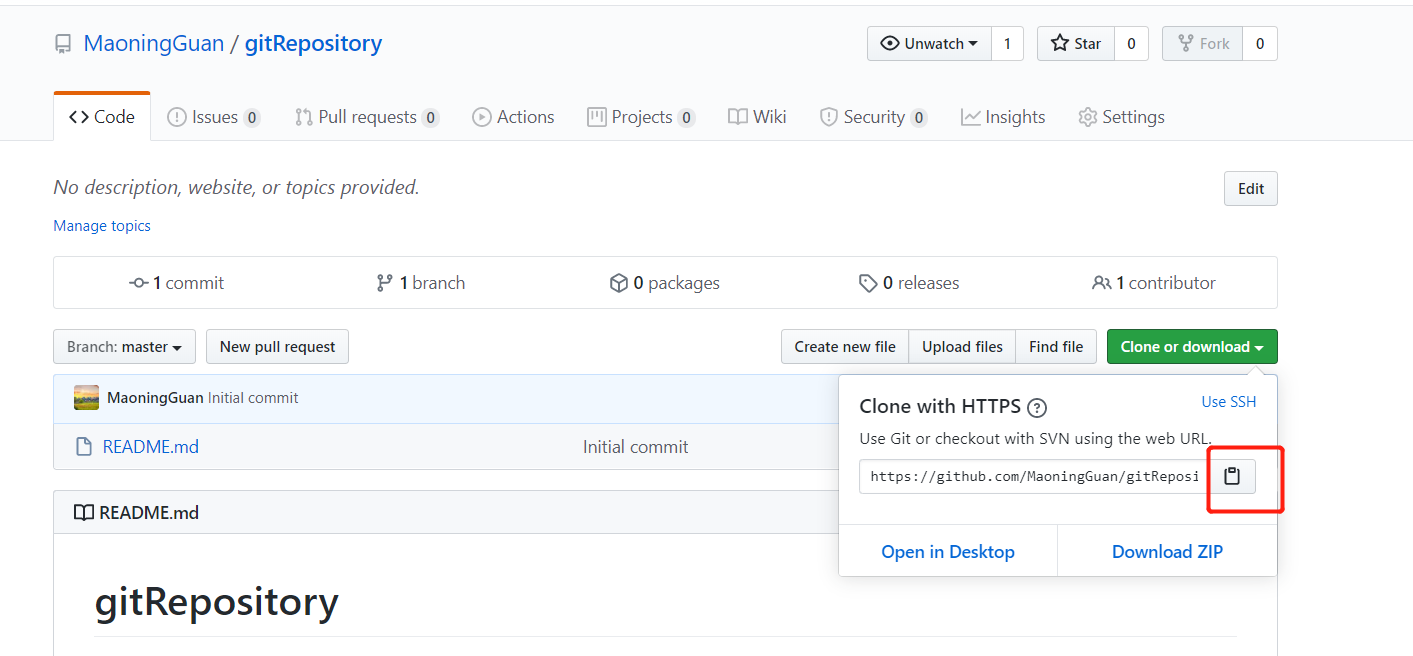The image size is (1413, 656).
Task: Star the gitRepository repository
Action: (1076, 44)
